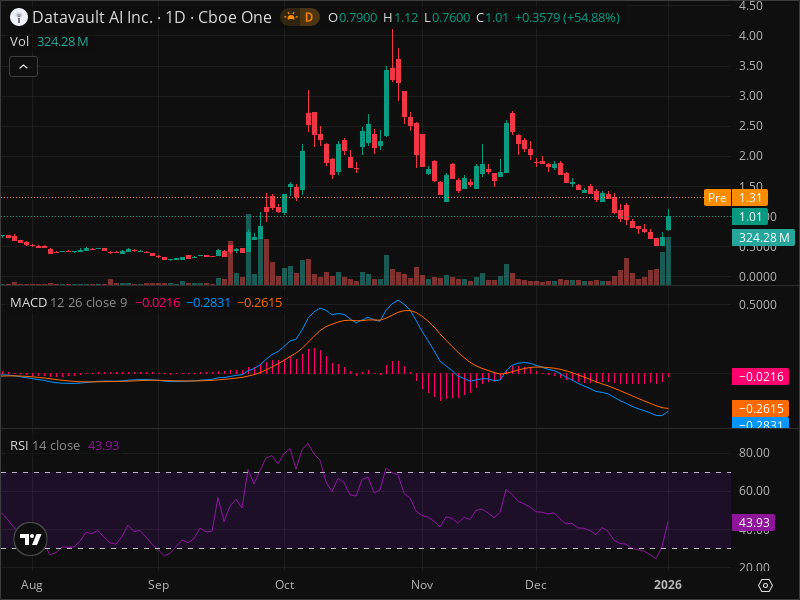800x600 pixels.
Task: Click the Nov label on time axis
Action: (422, 585)
